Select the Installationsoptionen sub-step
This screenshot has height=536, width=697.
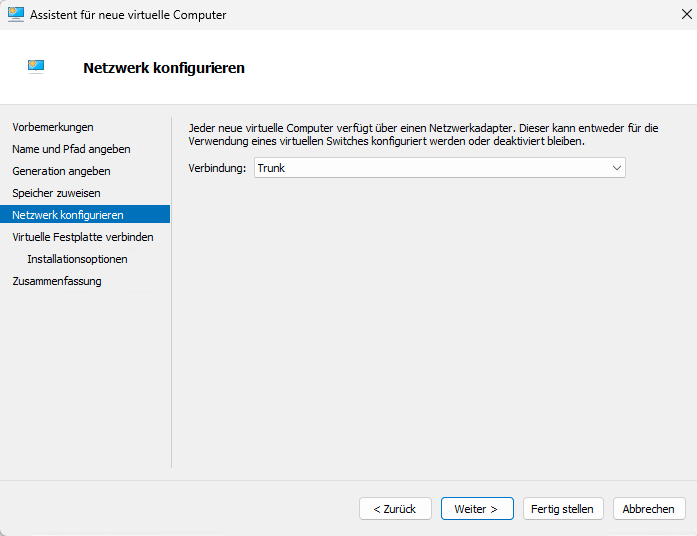pos(77,259)
